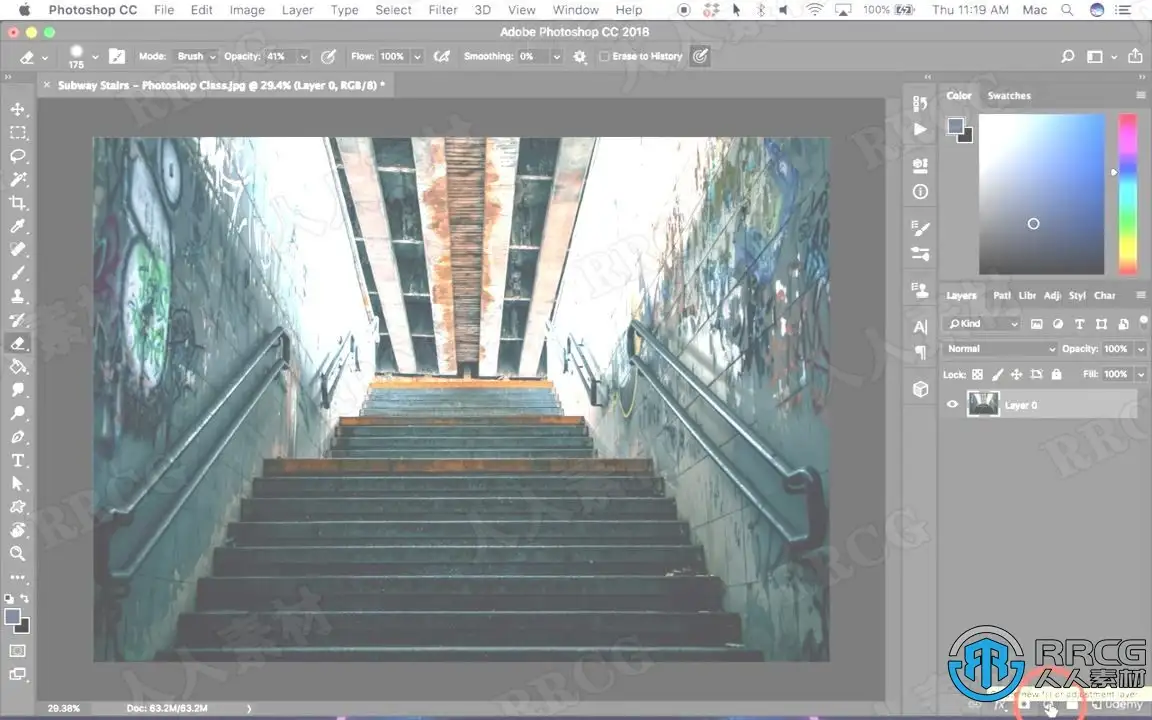This screenshot has width=1152, height=720.
Task: Switch to the Paths tab
Action: pyautogui.click(x=1001, y=295)
